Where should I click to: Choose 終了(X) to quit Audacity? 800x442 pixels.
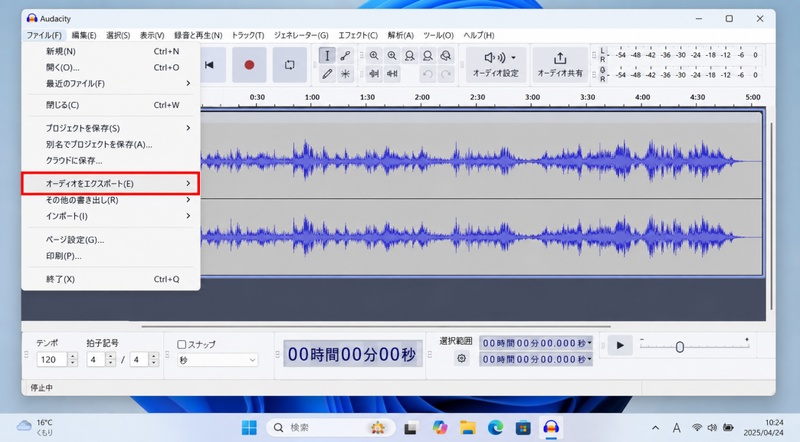point(111,279)
